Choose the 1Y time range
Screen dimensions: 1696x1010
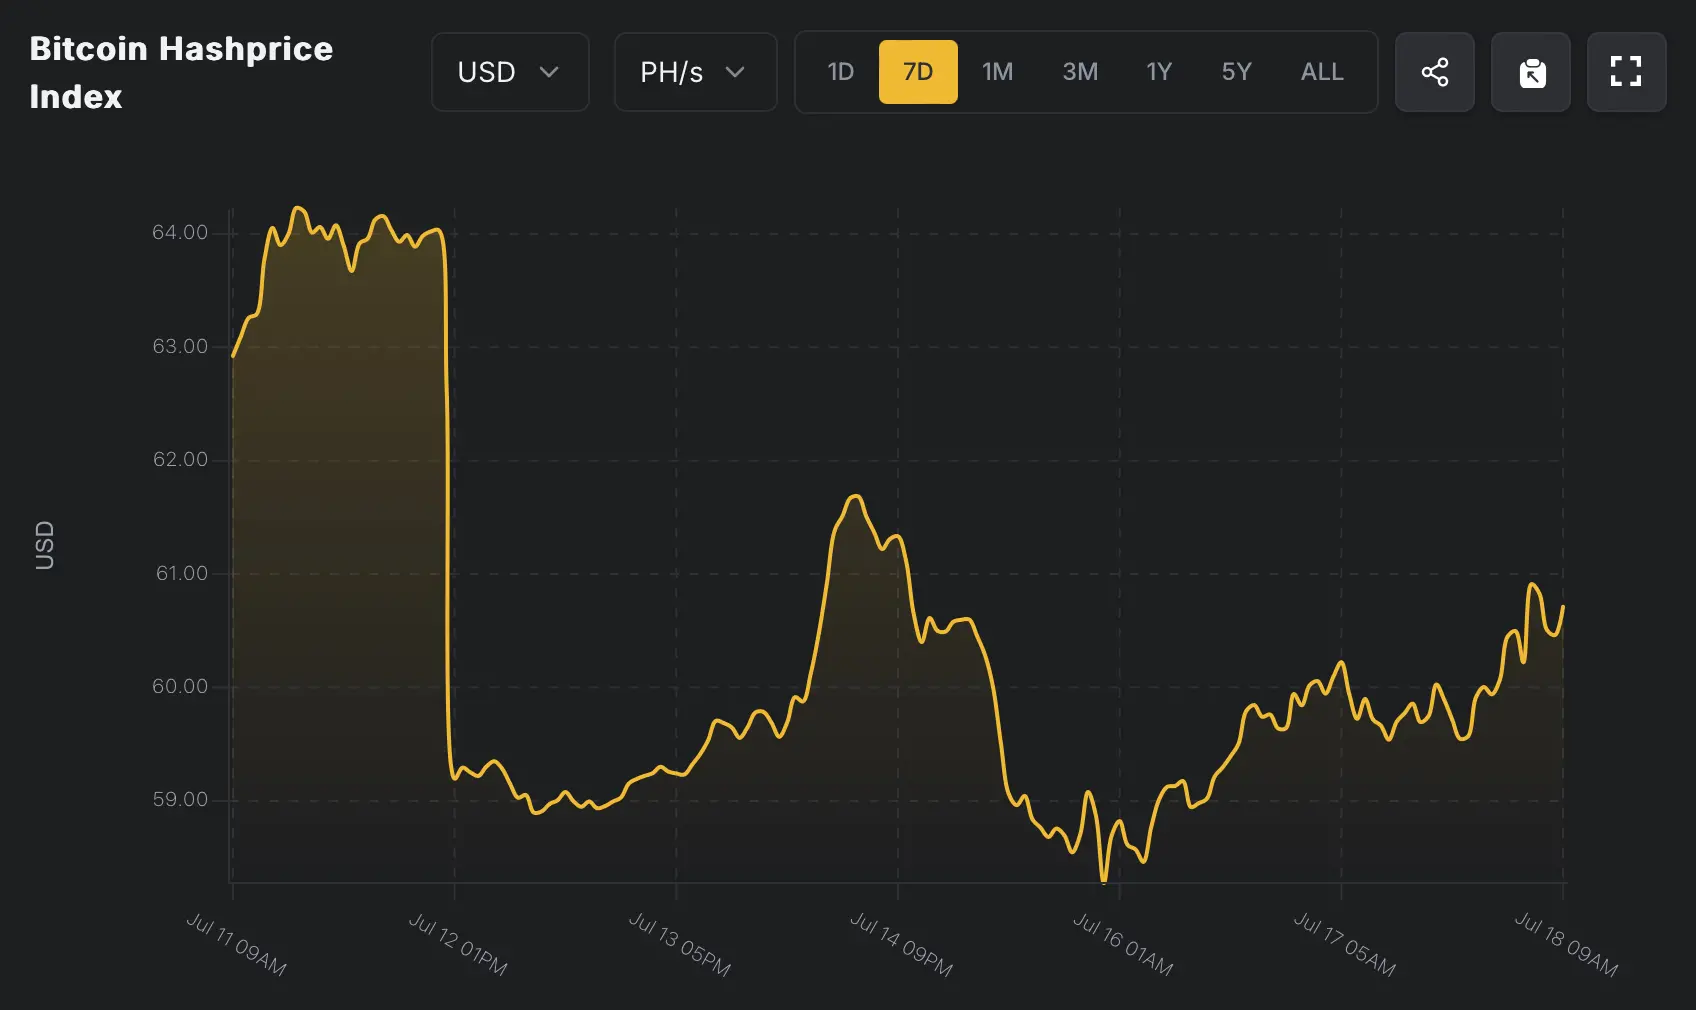pyautogui.click(x=1159, y=72)
